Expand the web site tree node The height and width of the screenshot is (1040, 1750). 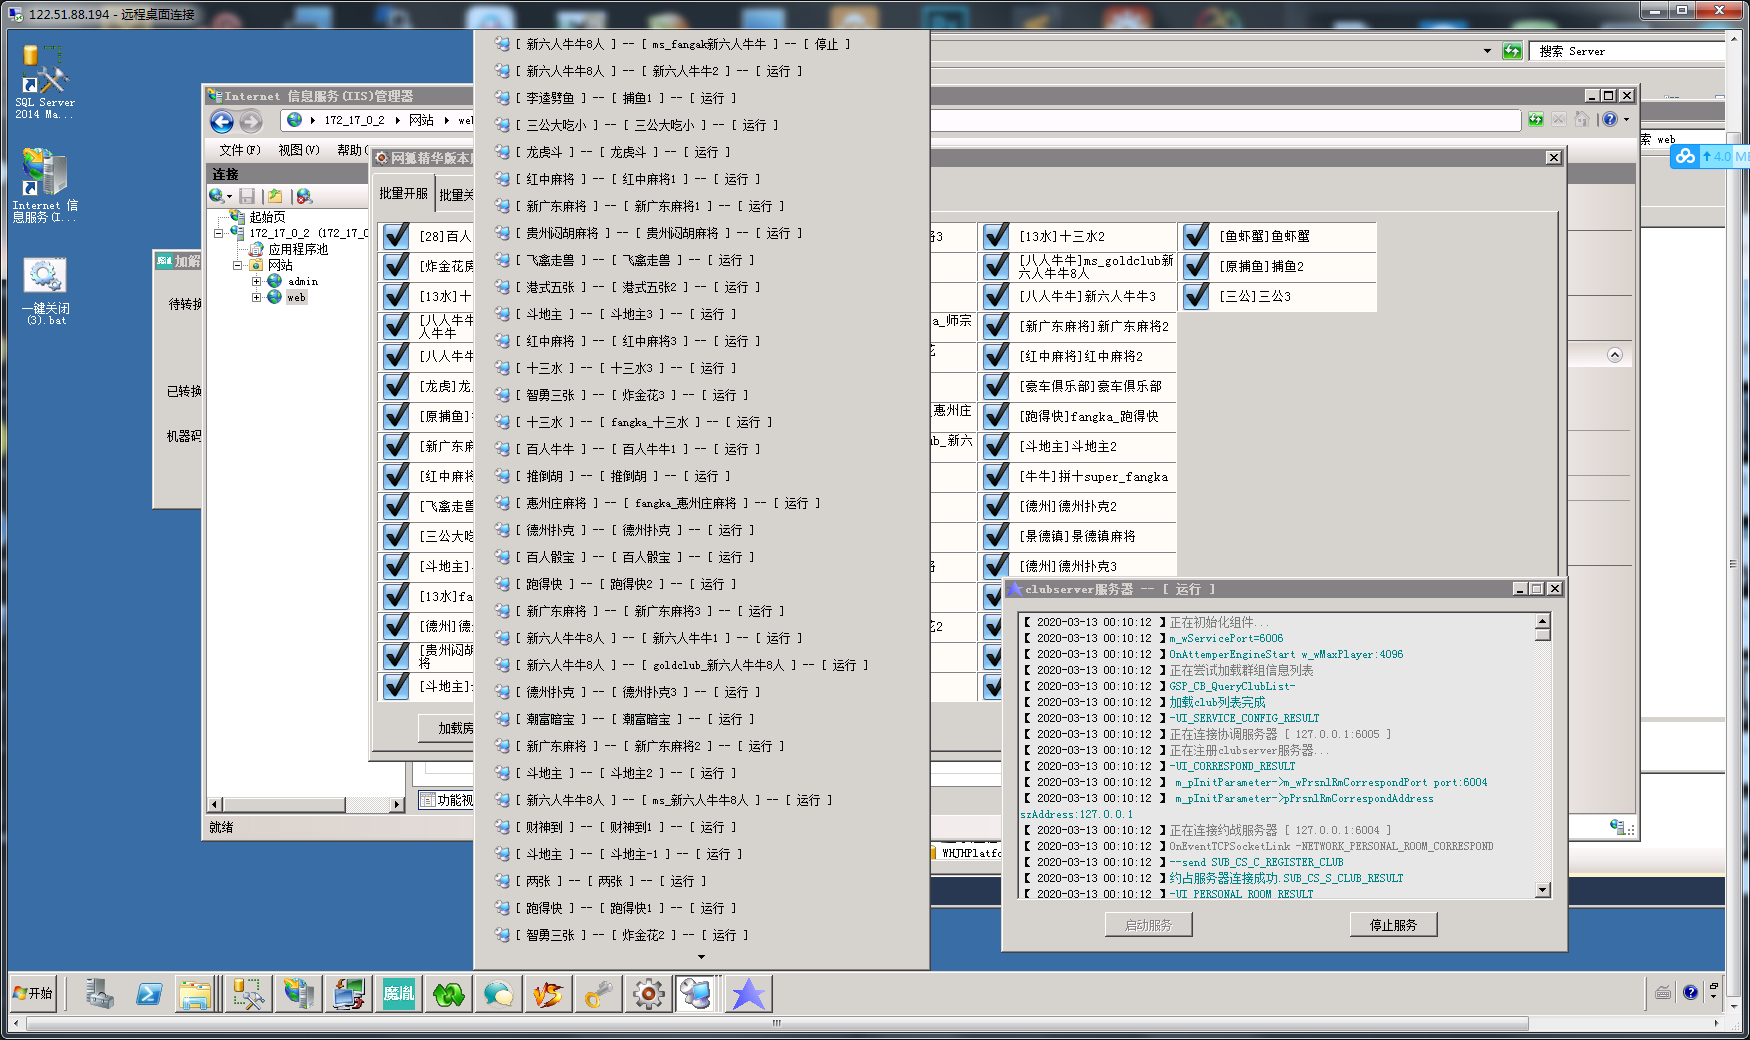point(257,298)
